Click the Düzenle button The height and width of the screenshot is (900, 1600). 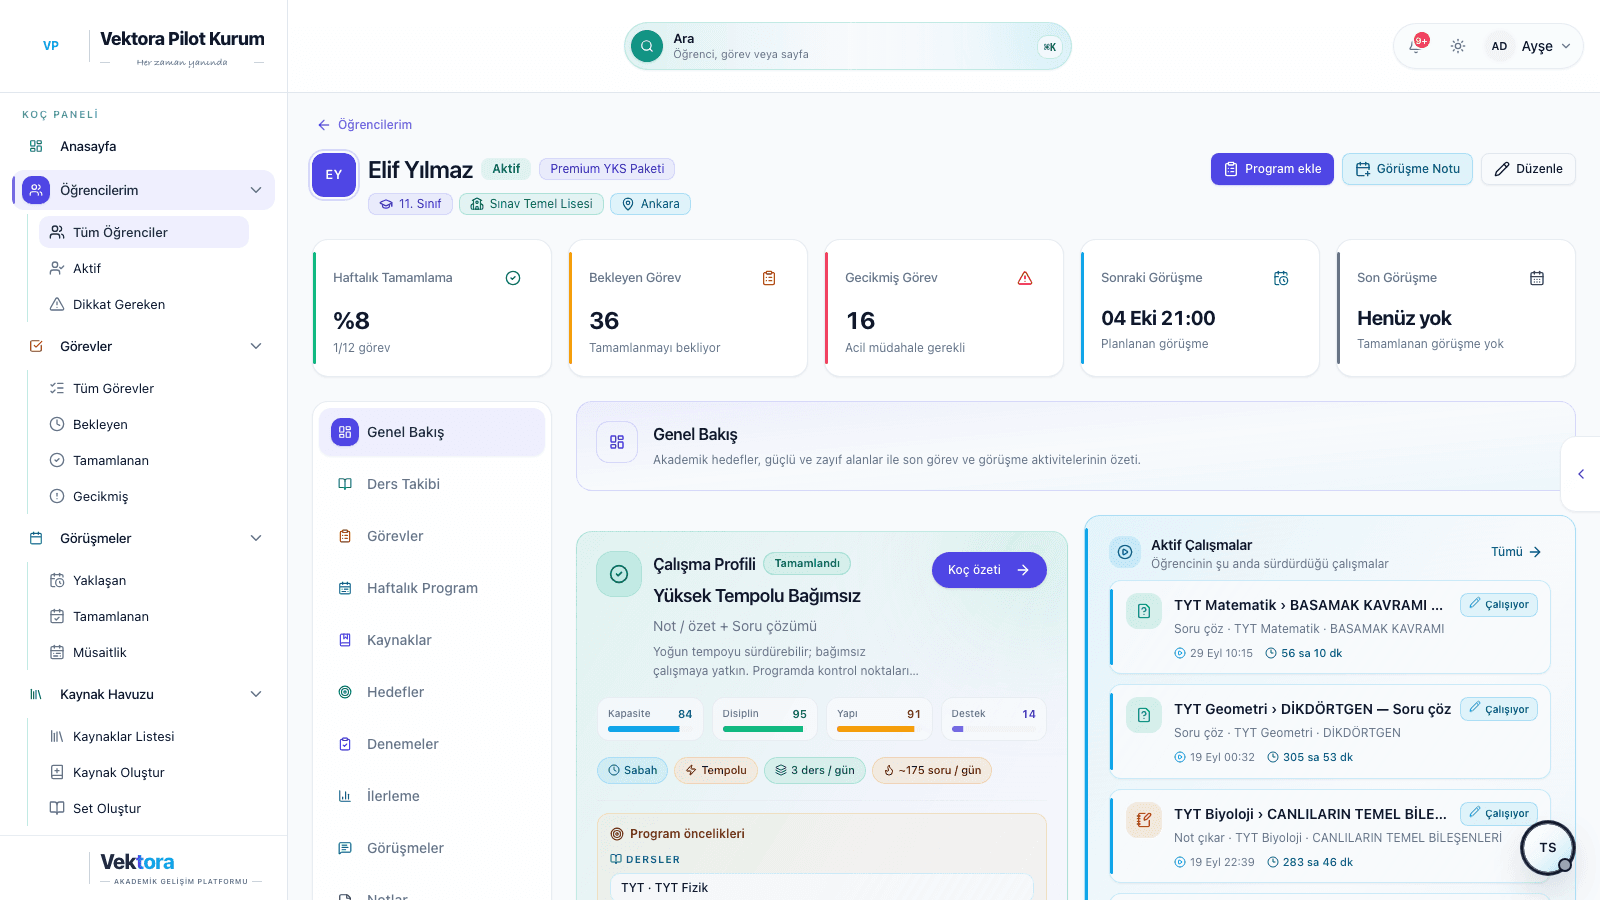coord(1528,169)
